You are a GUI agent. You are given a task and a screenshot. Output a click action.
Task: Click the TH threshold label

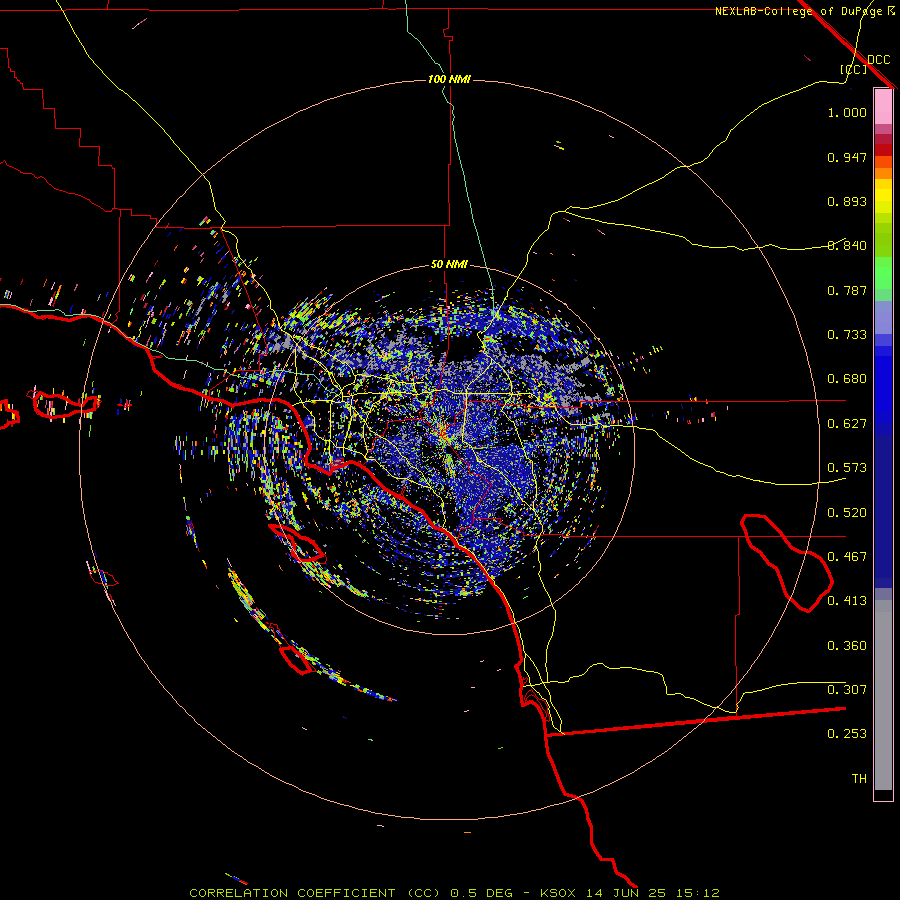859,779
